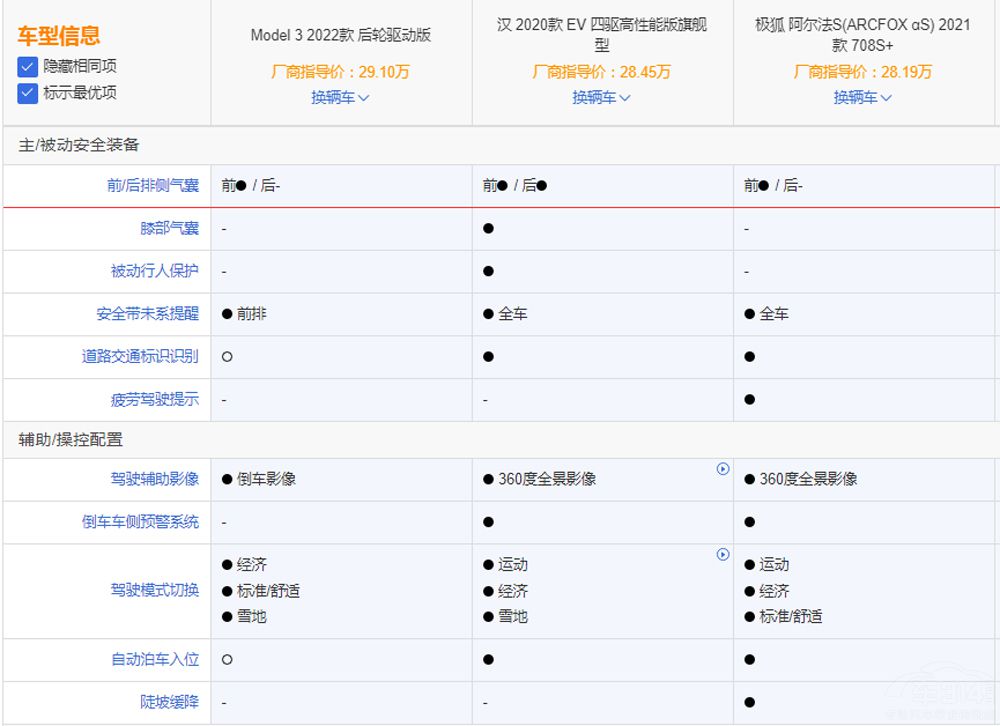
Task: Open the 自动泊车入位 link
Action: click(154, 660)
